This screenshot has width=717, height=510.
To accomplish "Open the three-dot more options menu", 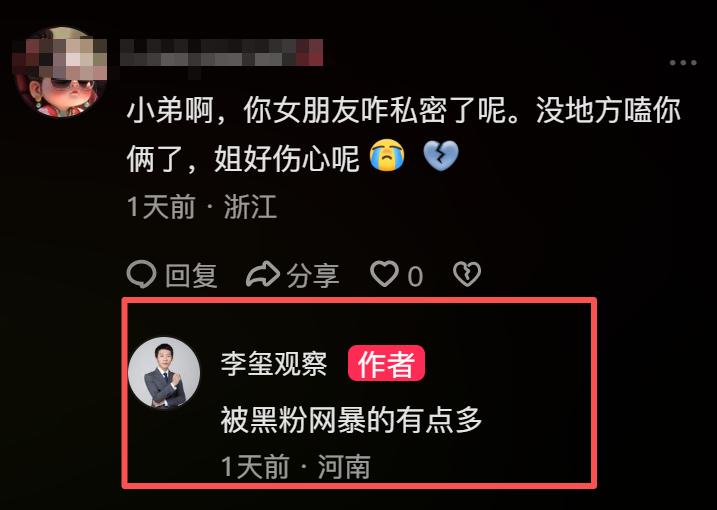I will [x=683, y=63].
